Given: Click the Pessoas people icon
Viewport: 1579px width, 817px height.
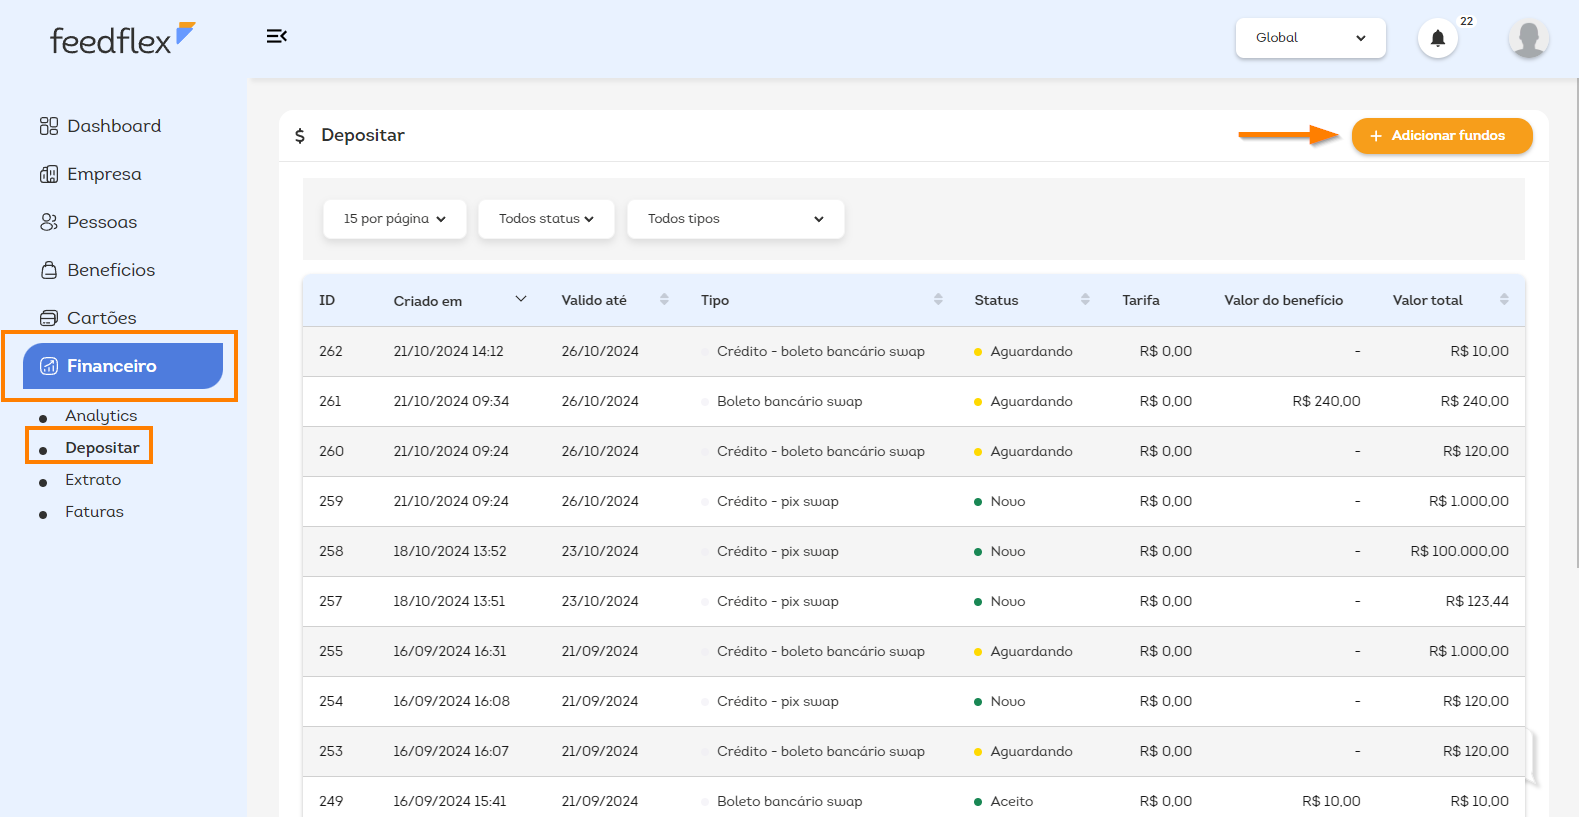Looking at the screenshot, I should point(49,222).
